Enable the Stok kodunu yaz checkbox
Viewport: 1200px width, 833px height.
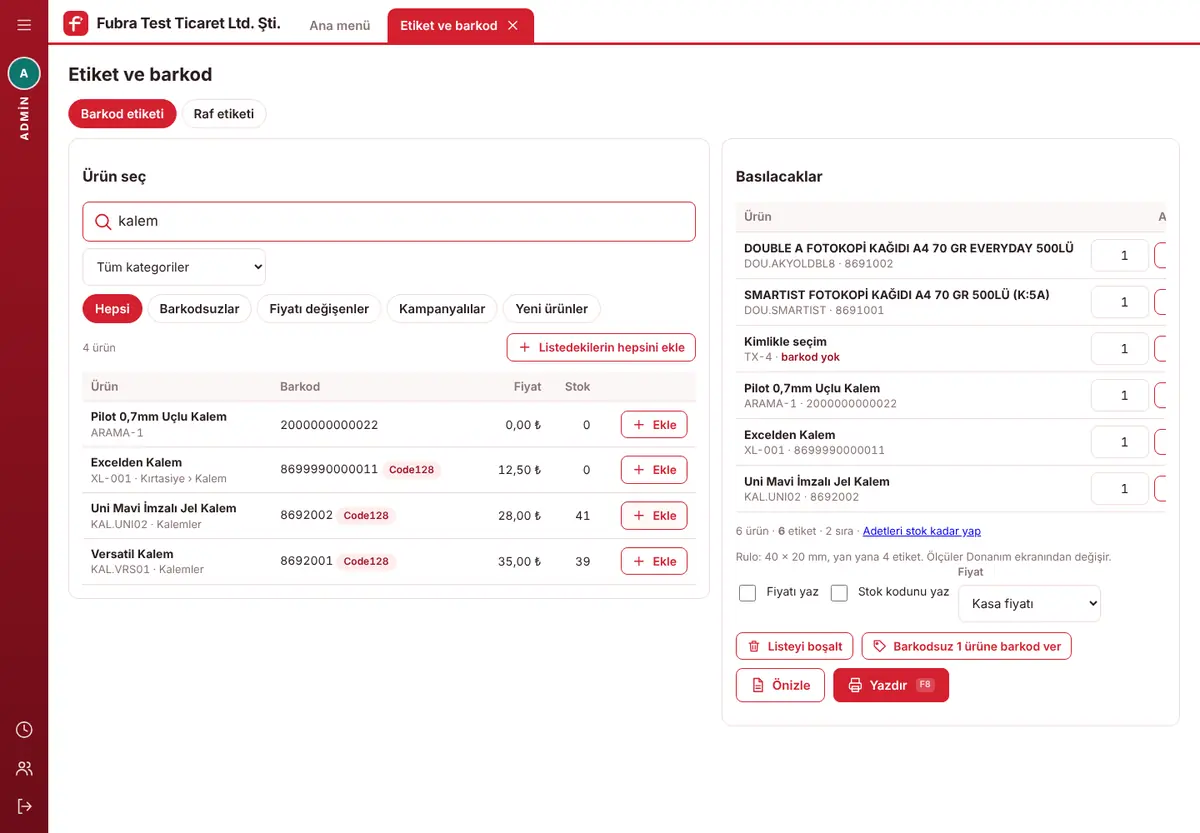click(839, 593)
